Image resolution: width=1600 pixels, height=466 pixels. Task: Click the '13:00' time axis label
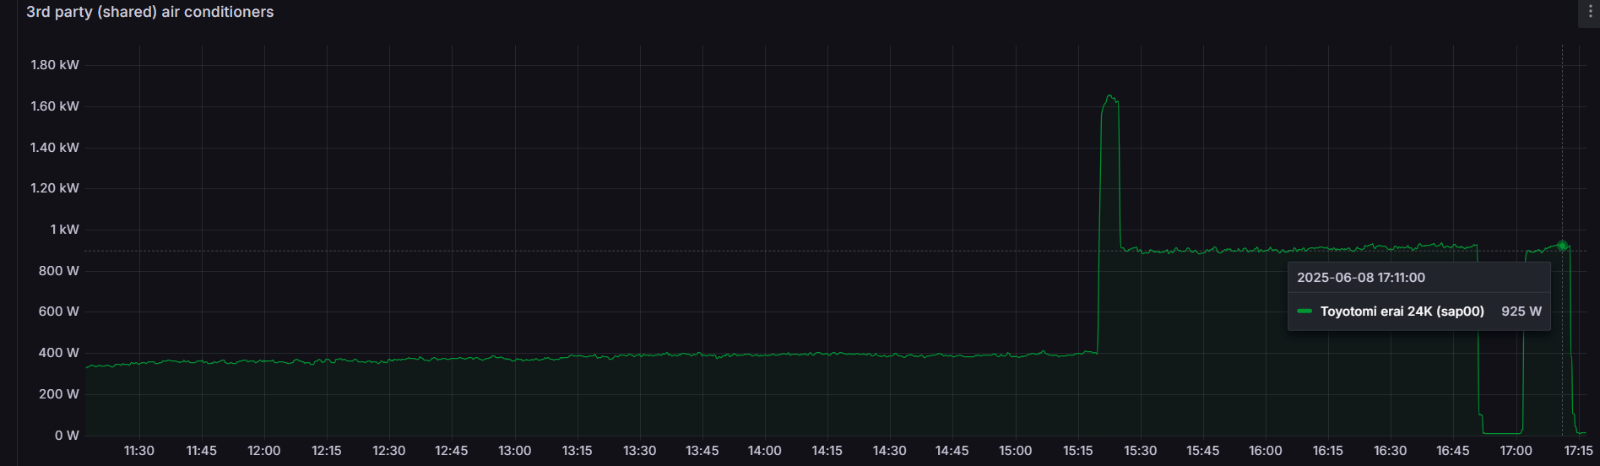click(514, 451)
